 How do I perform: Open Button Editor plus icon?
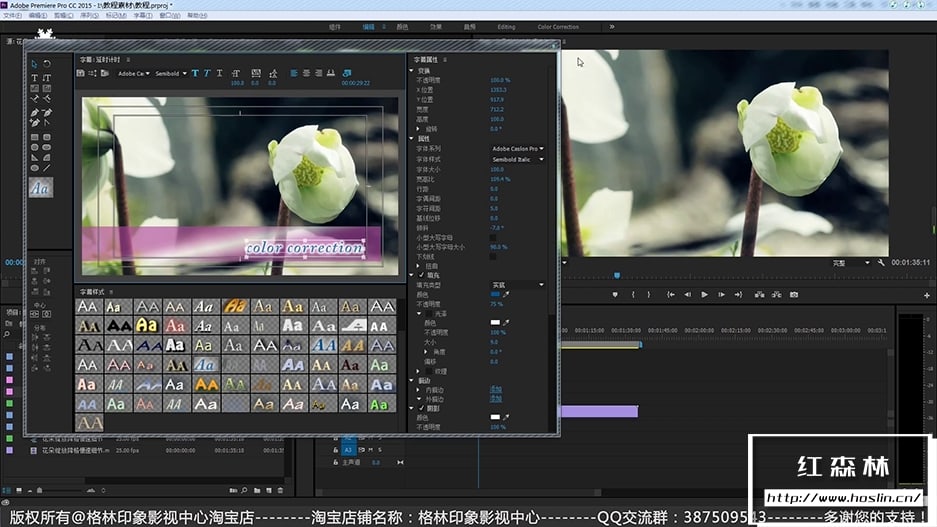pos(927,295)
